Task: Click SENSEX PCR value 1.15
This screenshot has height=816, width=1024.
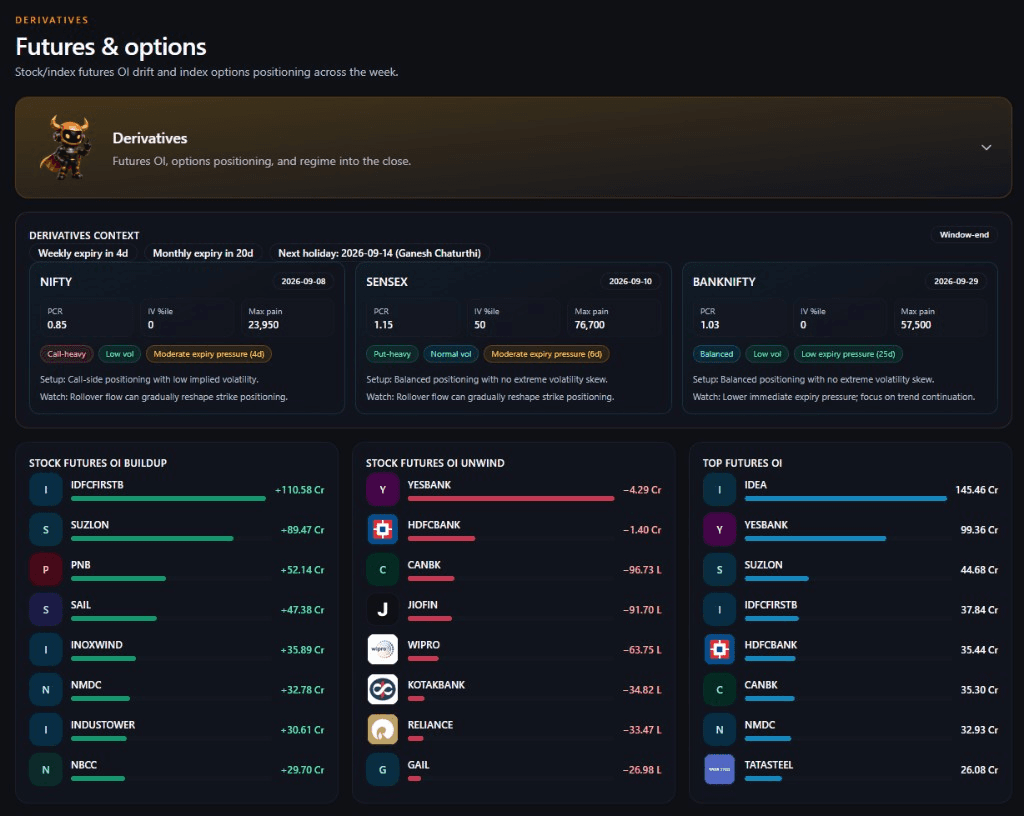Action: coord(383,325)
